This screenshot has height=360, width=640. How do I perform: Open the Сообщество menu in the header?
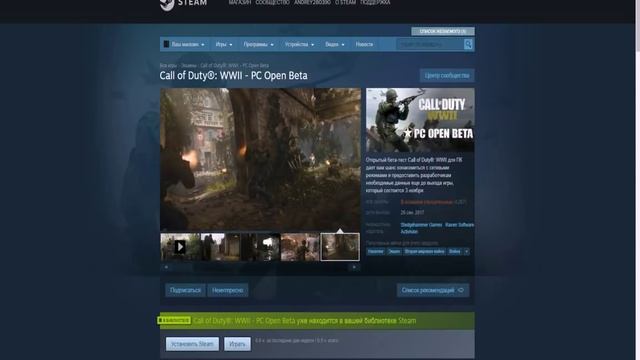pos(272,2)
